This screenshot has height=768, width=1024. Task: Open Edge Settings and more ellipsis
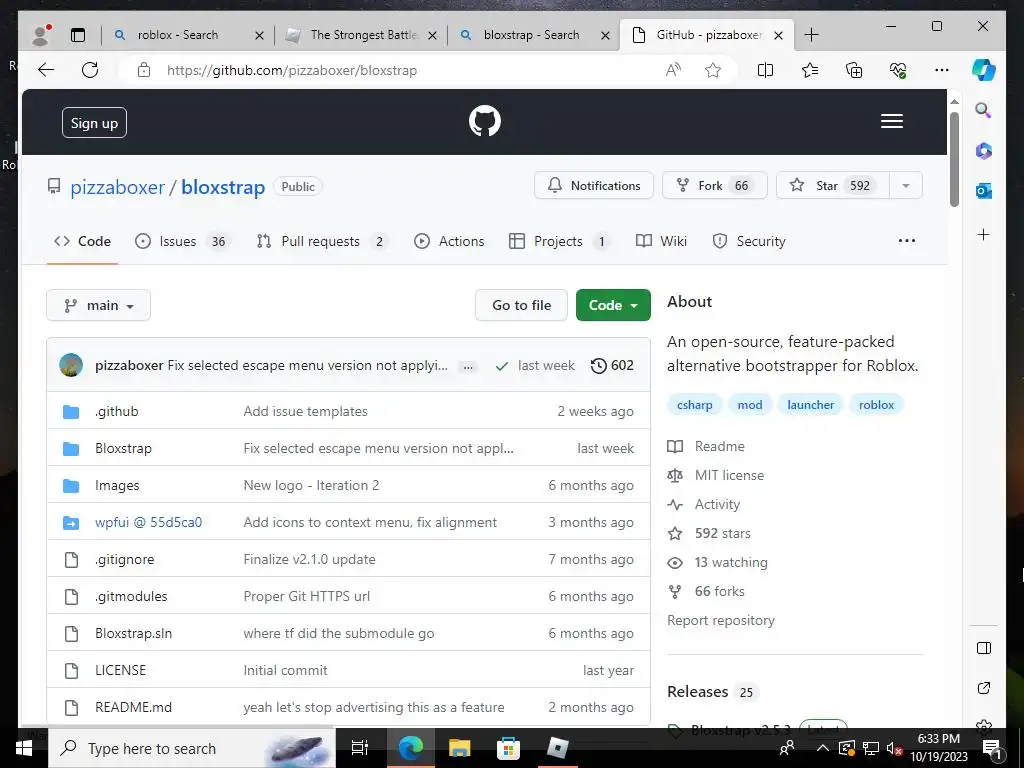click(942, 70)
